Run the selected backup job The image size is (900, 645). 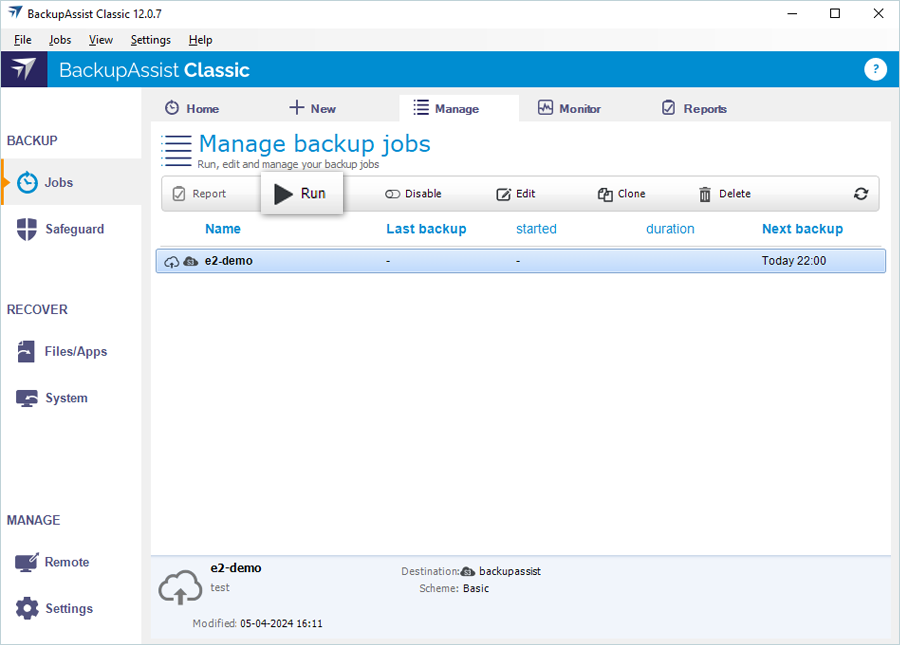click(x=302, y=193)
